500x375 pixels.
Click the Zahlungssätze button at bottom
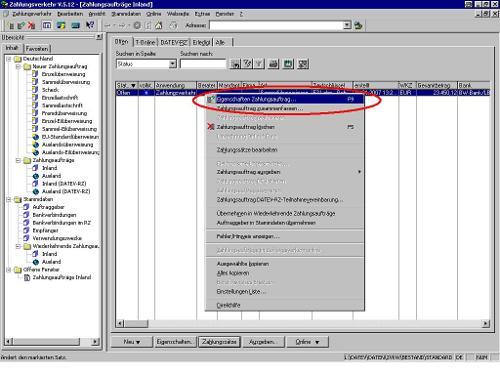click(219, 342)
